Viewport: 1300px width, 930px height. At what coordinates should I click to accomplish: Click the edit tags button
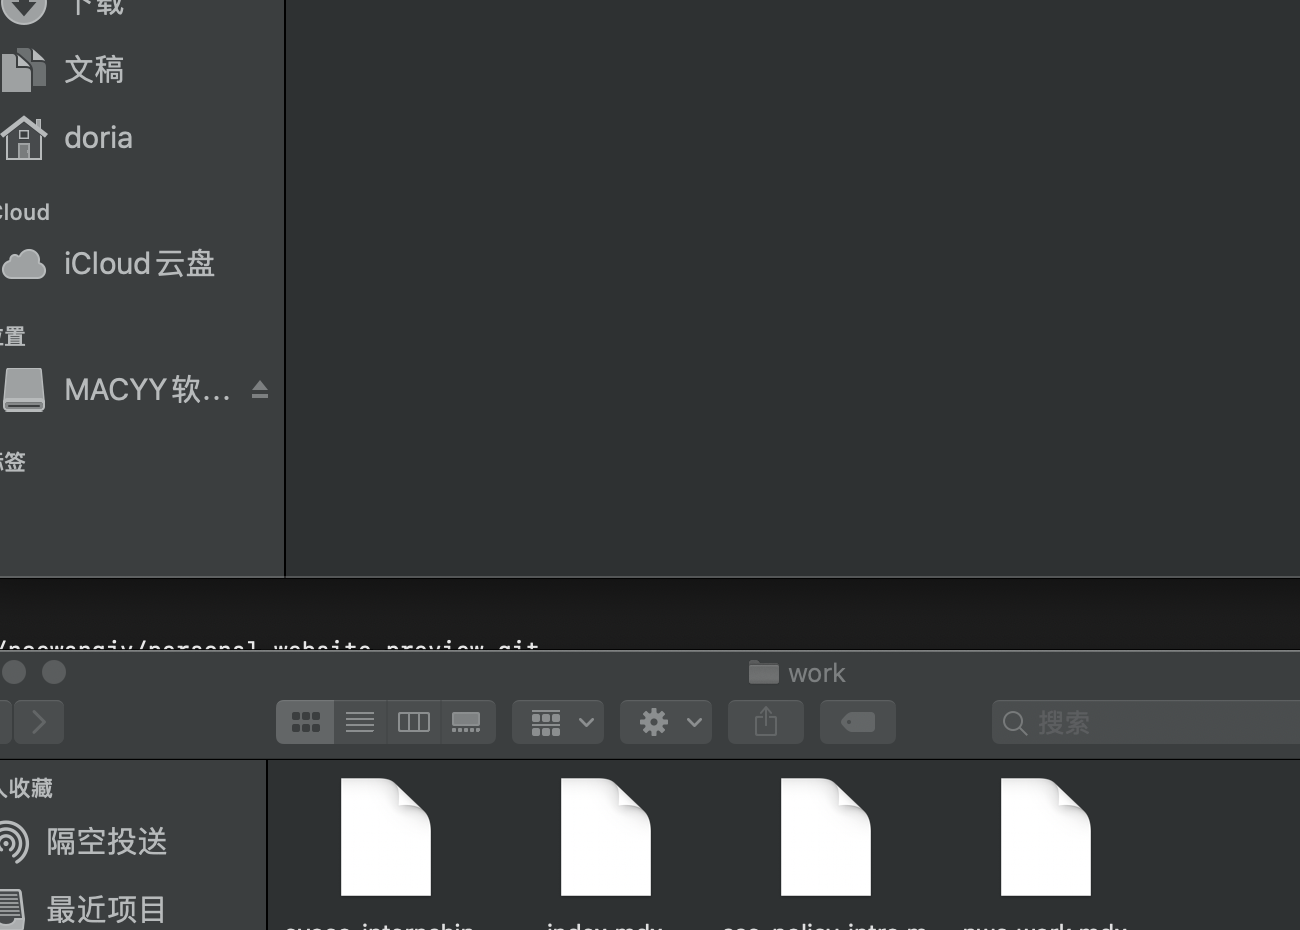pyautogui.click(x=858, y=722)
